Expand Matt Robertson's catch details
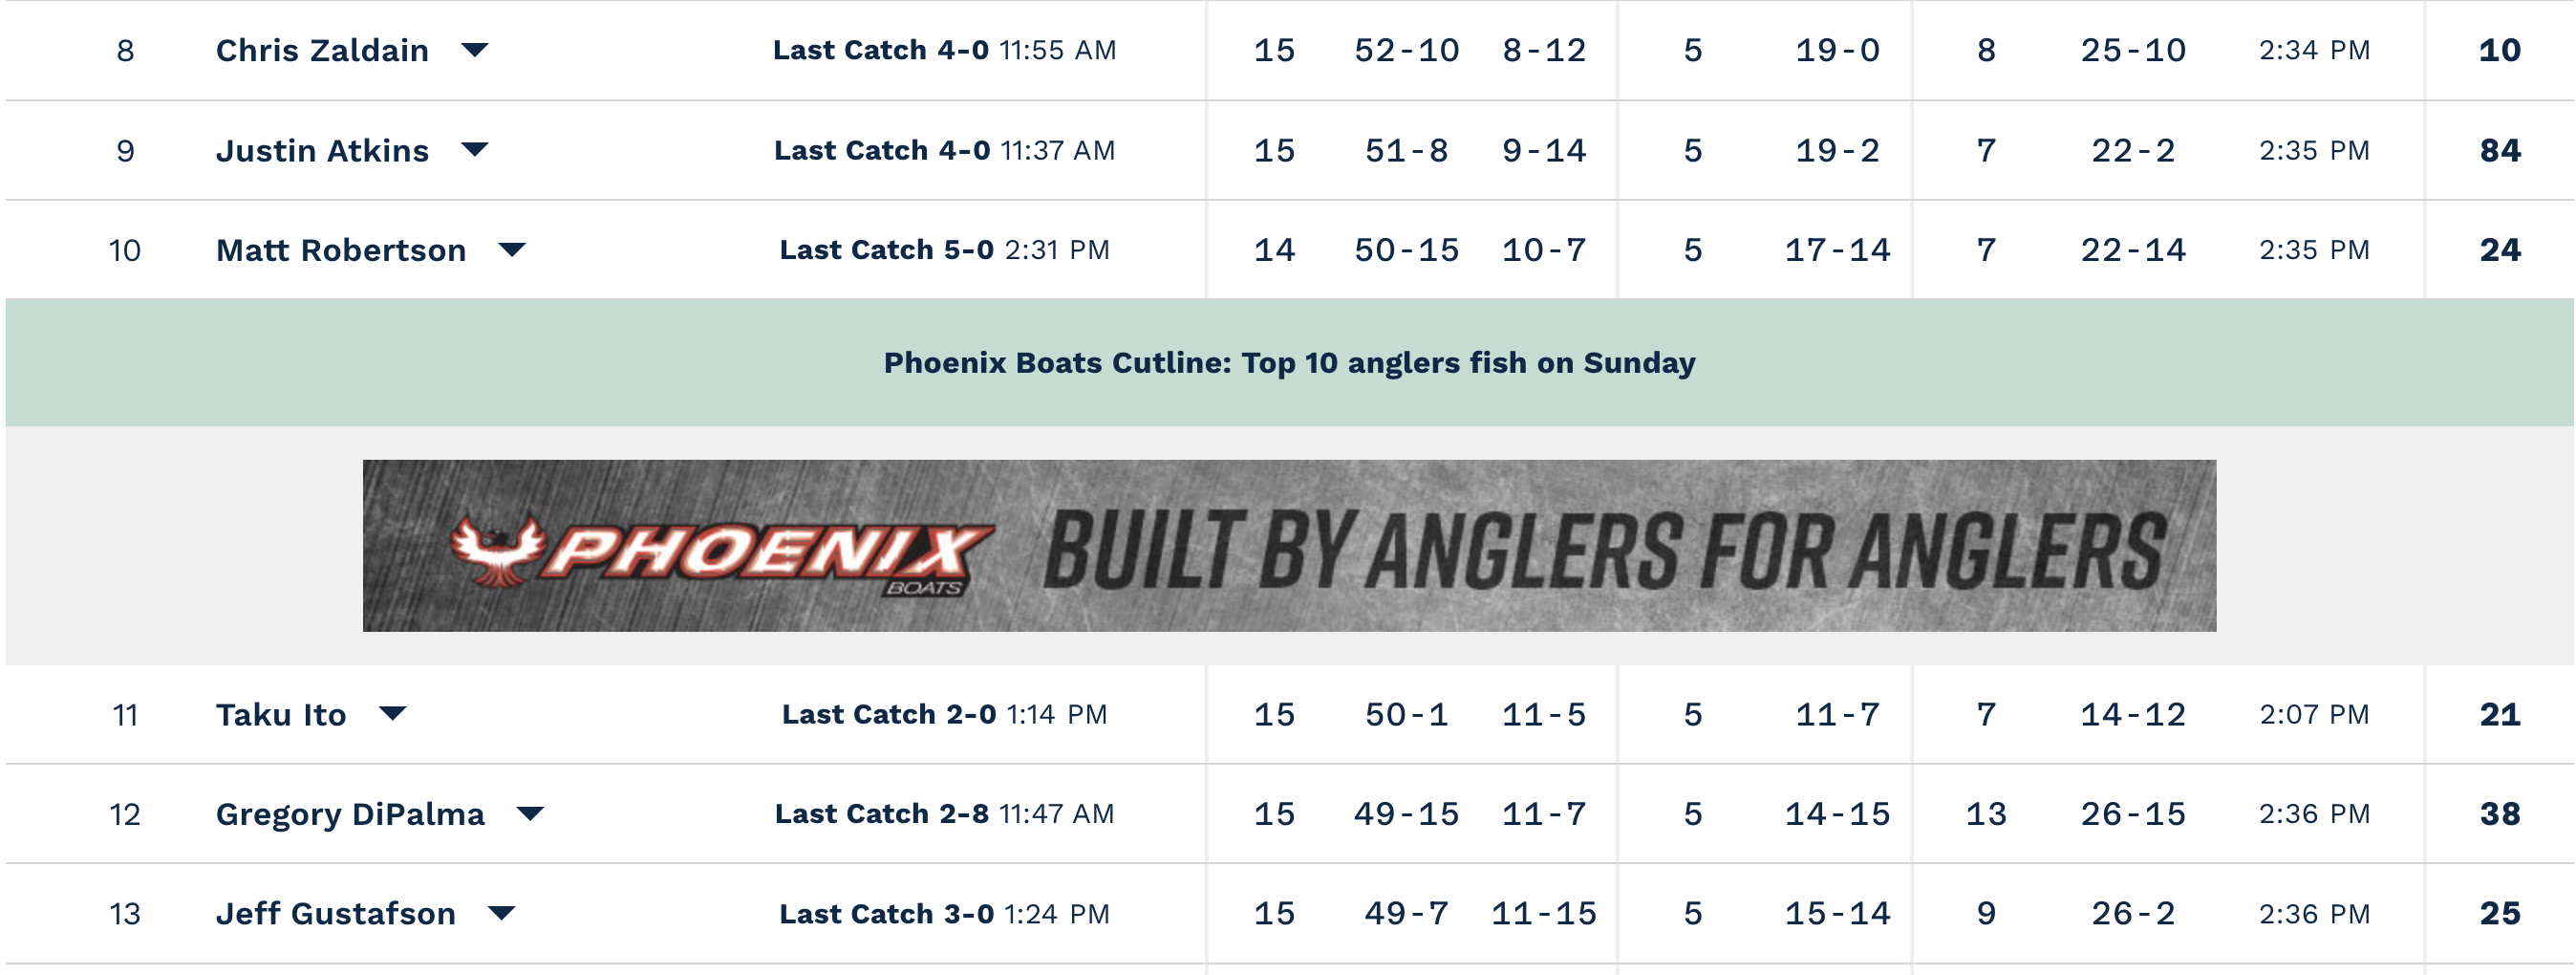 coord(512,250)
